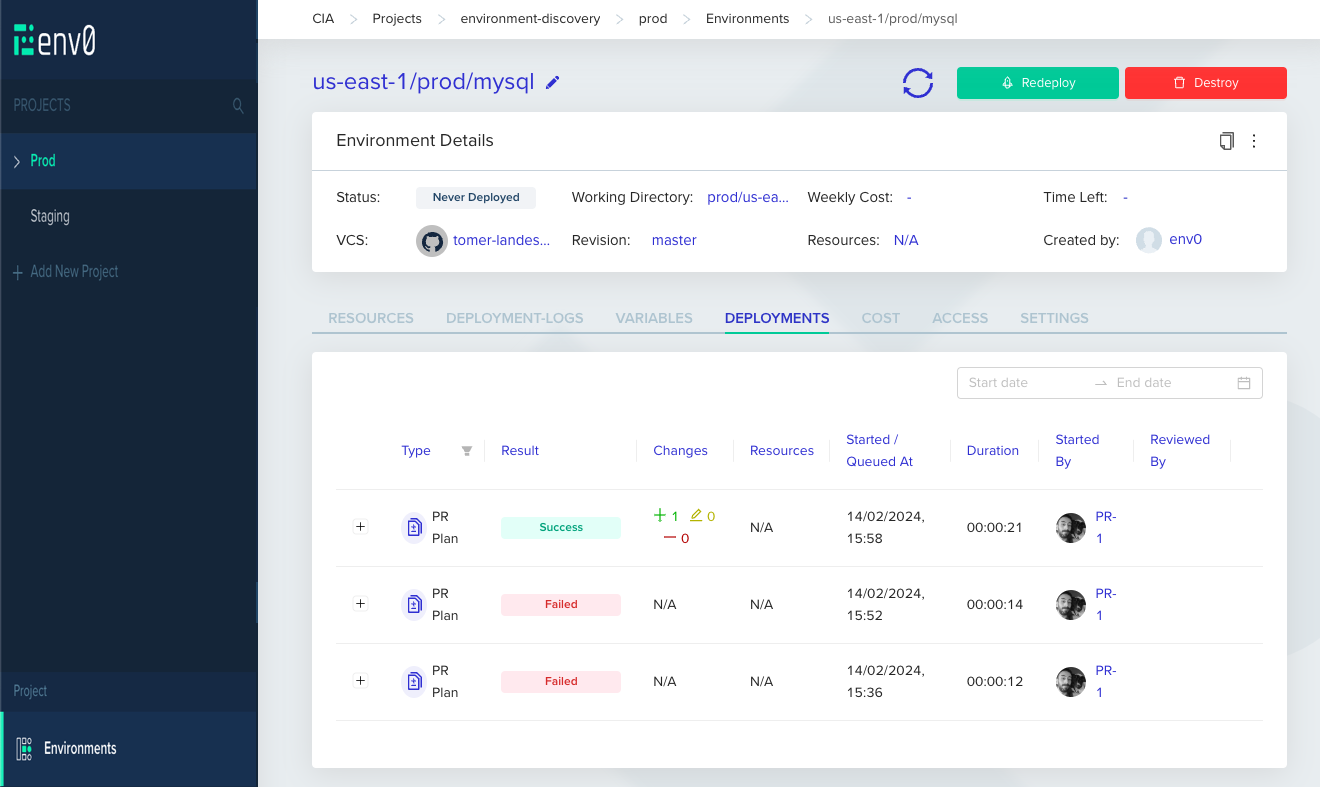Click the Never Deployed status badge
1320x787 pixels.
click(476, 197)
